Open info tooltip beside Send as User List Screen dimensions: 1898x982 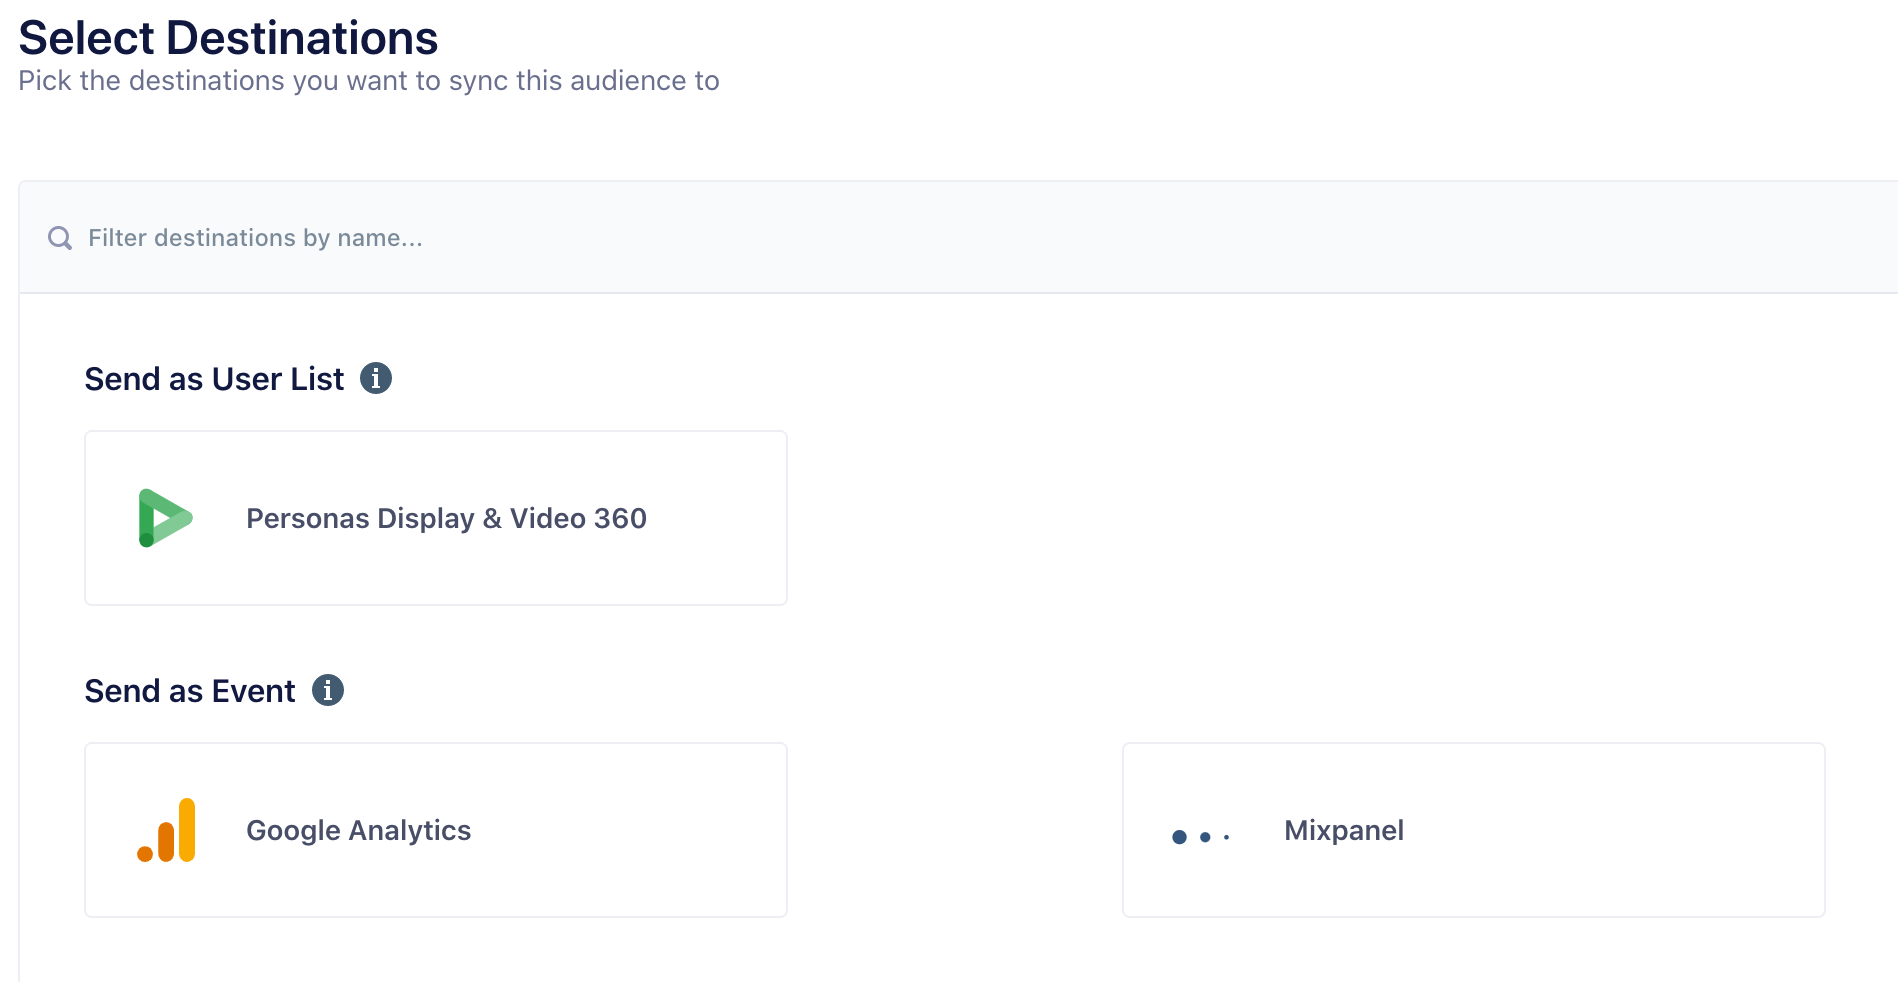pyautogui.click(x=376, y=379)
